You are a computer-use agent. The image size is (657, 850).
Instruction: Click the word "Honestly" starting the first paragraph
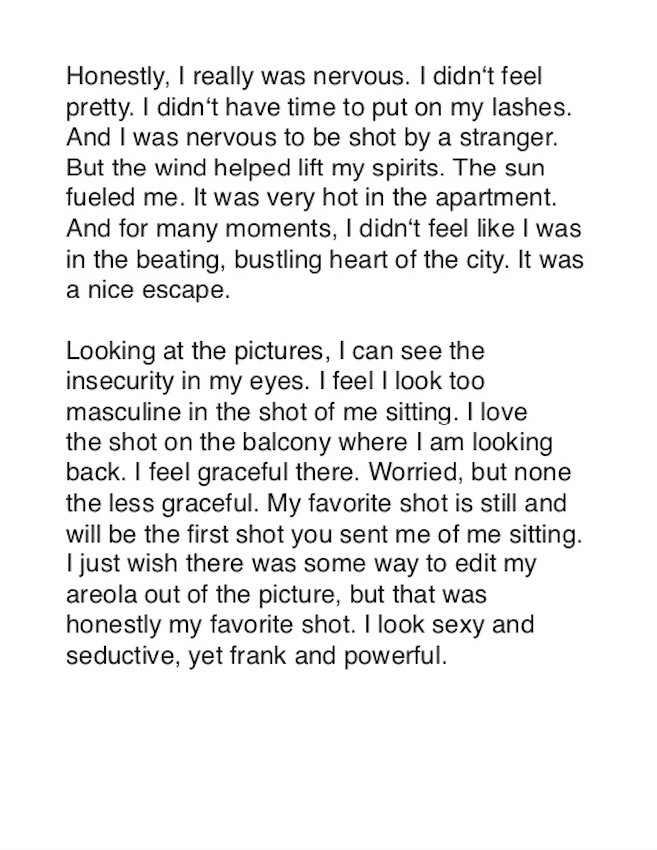(x=114, y=77)
